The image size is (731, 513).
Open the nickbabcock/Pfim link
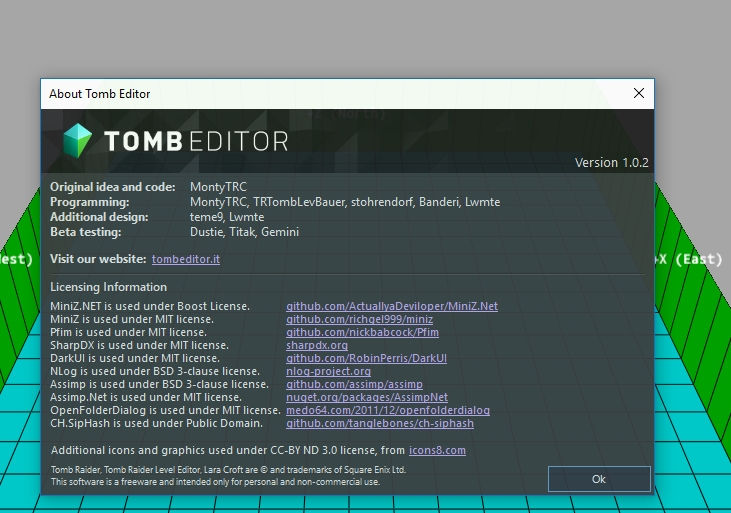(x=362, y=333)
